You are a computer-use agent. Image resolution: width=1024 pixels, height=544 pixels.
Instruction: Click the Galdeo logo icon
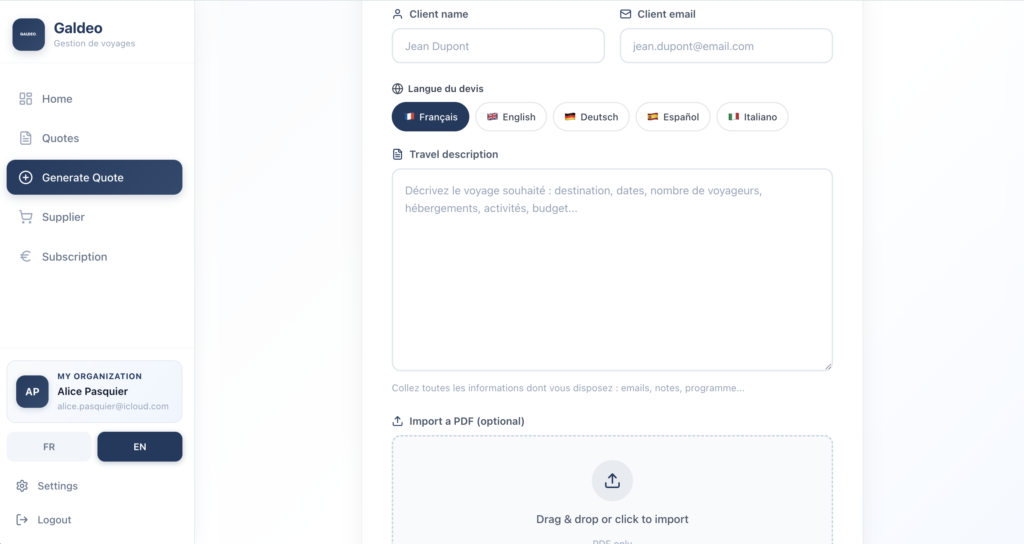(x=29, y=34)
